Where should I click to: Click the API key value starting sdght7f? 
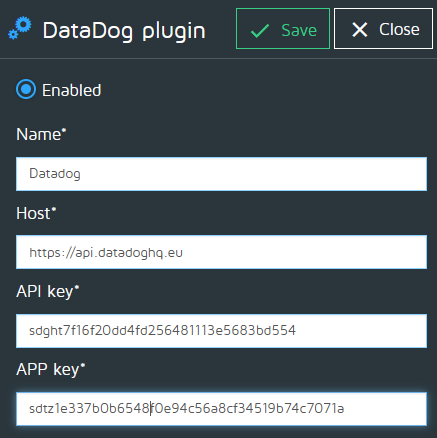coord(162,331)
